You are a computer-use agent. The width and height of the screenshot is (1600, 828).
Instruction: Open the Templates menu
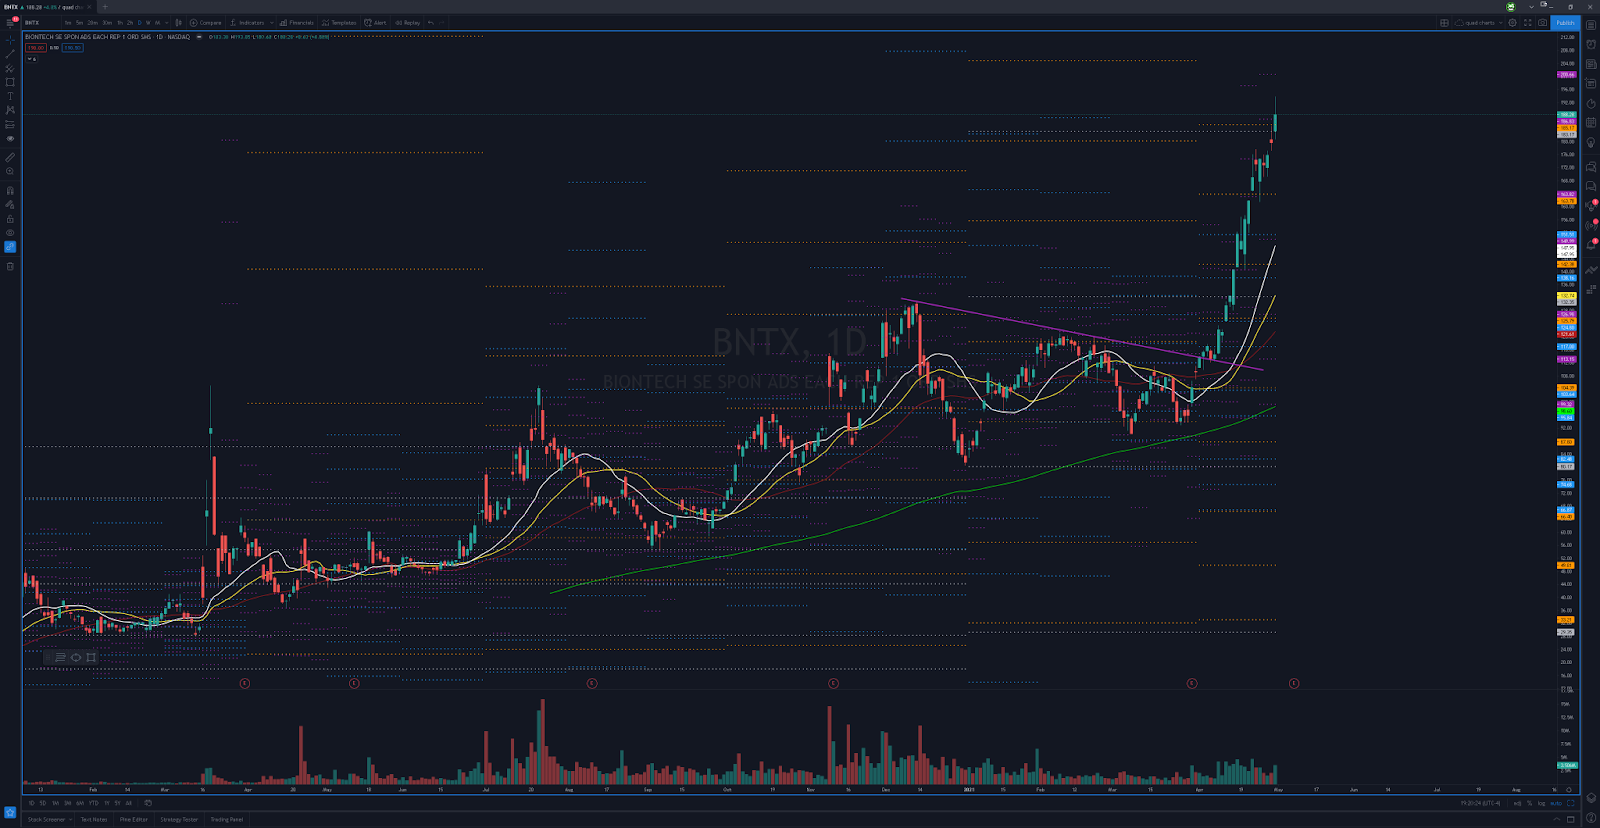click(x=338, y=22)
